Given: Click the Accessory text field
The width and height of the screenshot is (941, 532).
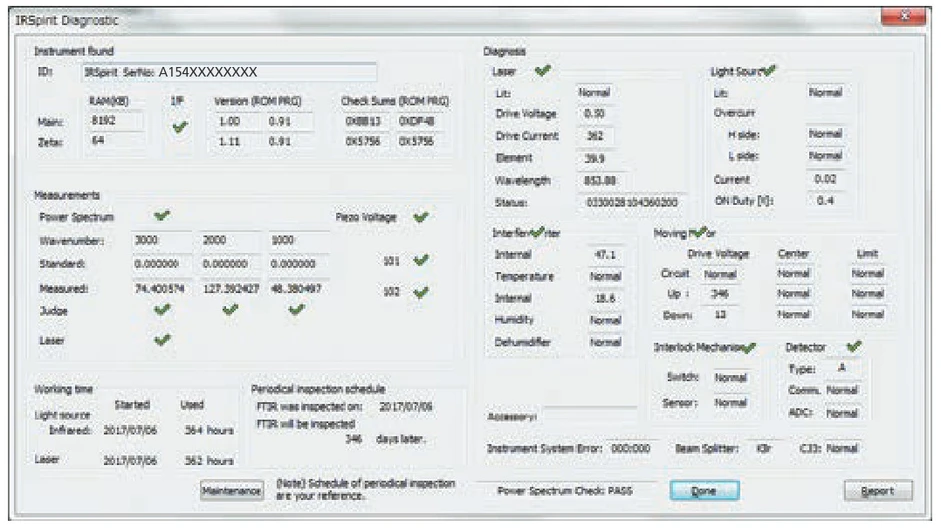Looking at the screenshot, I should pos(590,414).
